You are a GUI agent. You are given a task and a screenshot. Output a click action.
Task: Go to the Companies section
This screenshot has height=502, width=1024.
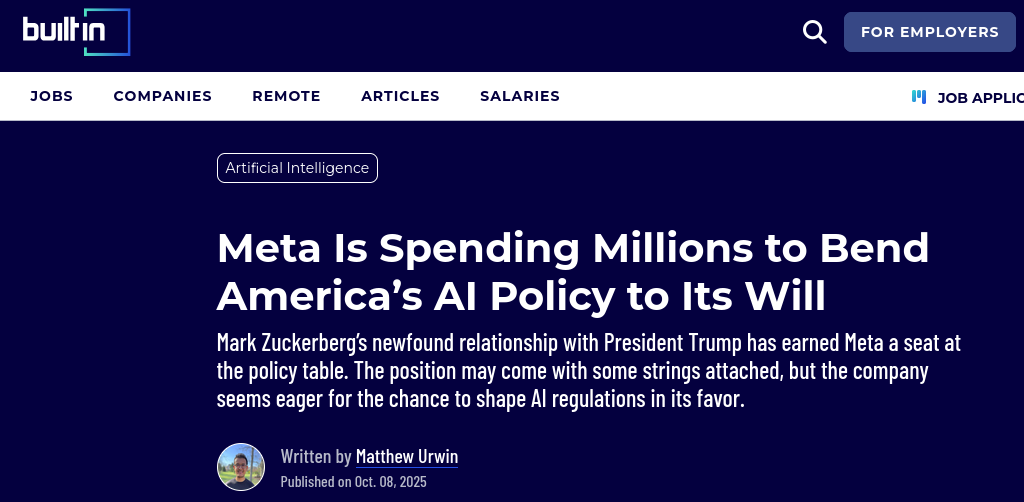click(x=162, y=97)
